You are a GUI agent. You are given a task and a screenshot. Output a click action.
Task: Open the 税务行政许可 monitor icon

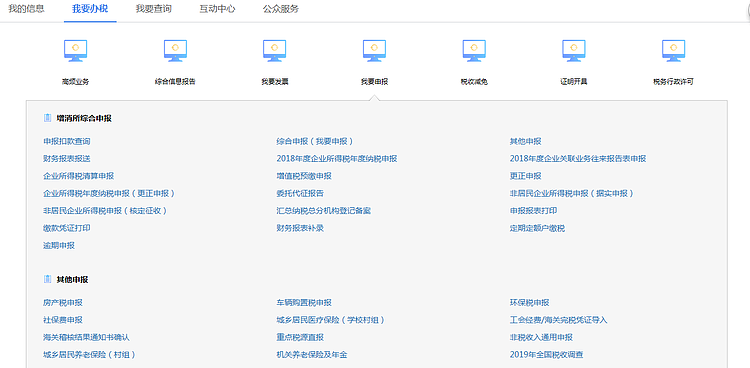pyautogui.click(x=673, y=50)
